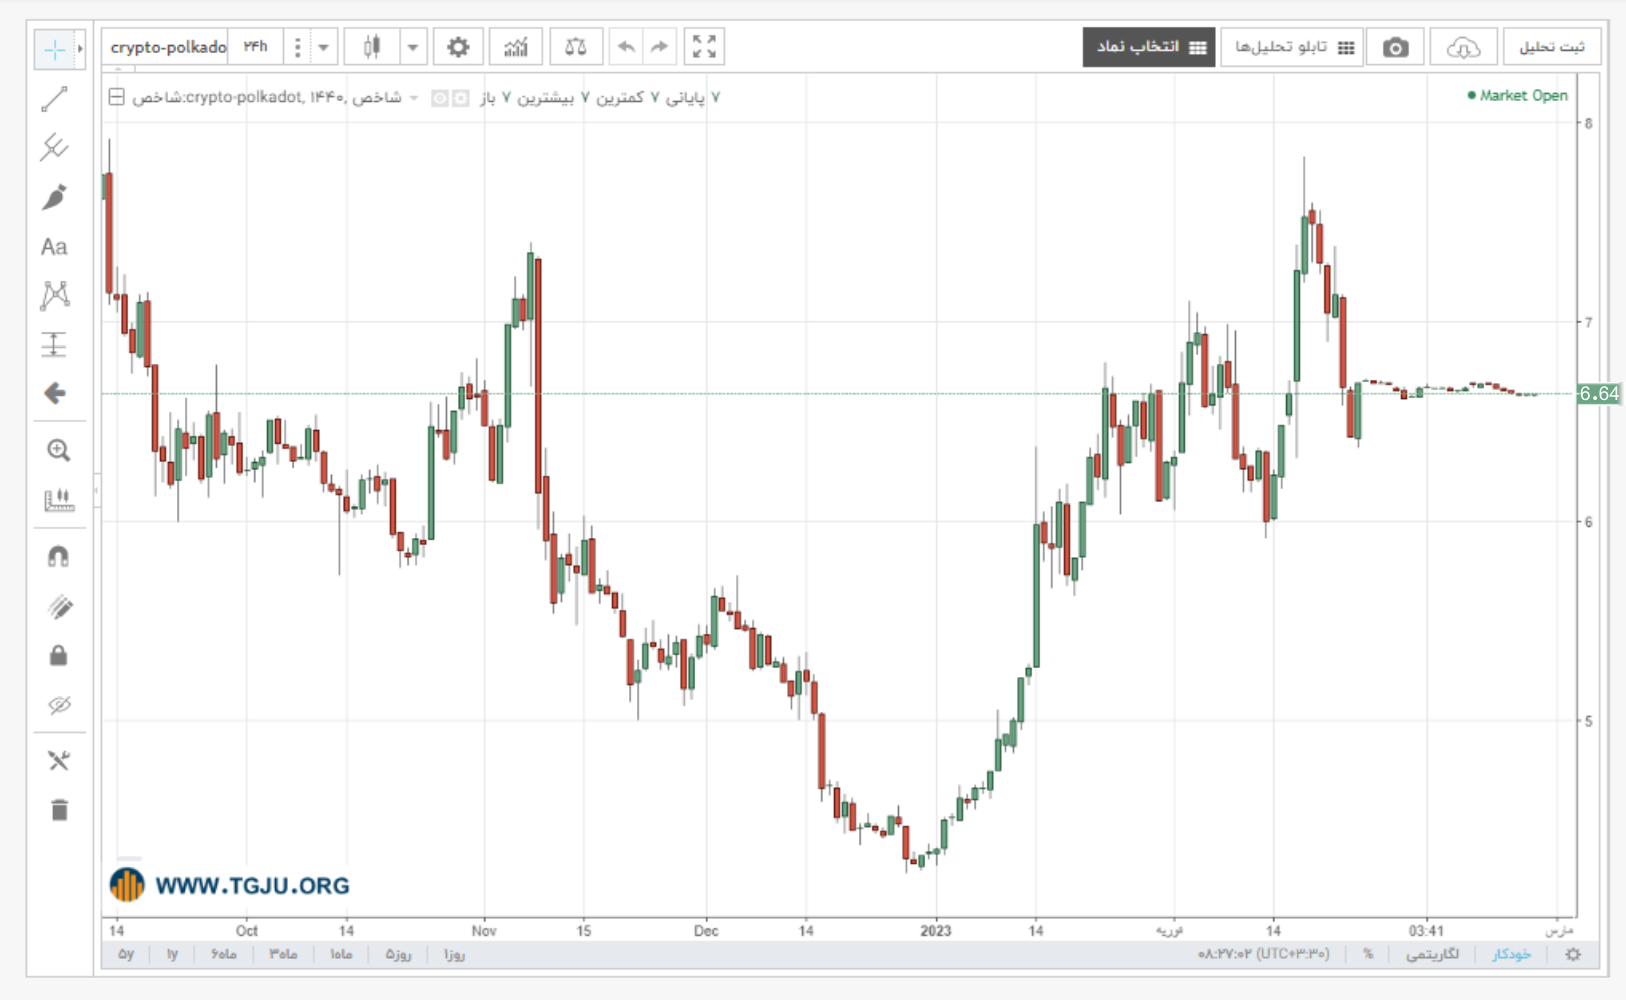Toggle the percent % scale
Image resolution: width=1626 pixels, height=1000 pixels.
tap(1368, 954)
